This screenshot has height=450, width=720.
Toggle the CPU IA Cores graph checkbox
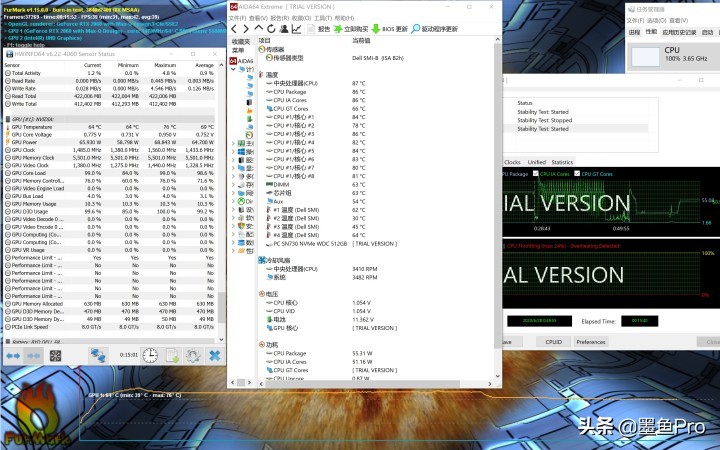click(535, 174)
